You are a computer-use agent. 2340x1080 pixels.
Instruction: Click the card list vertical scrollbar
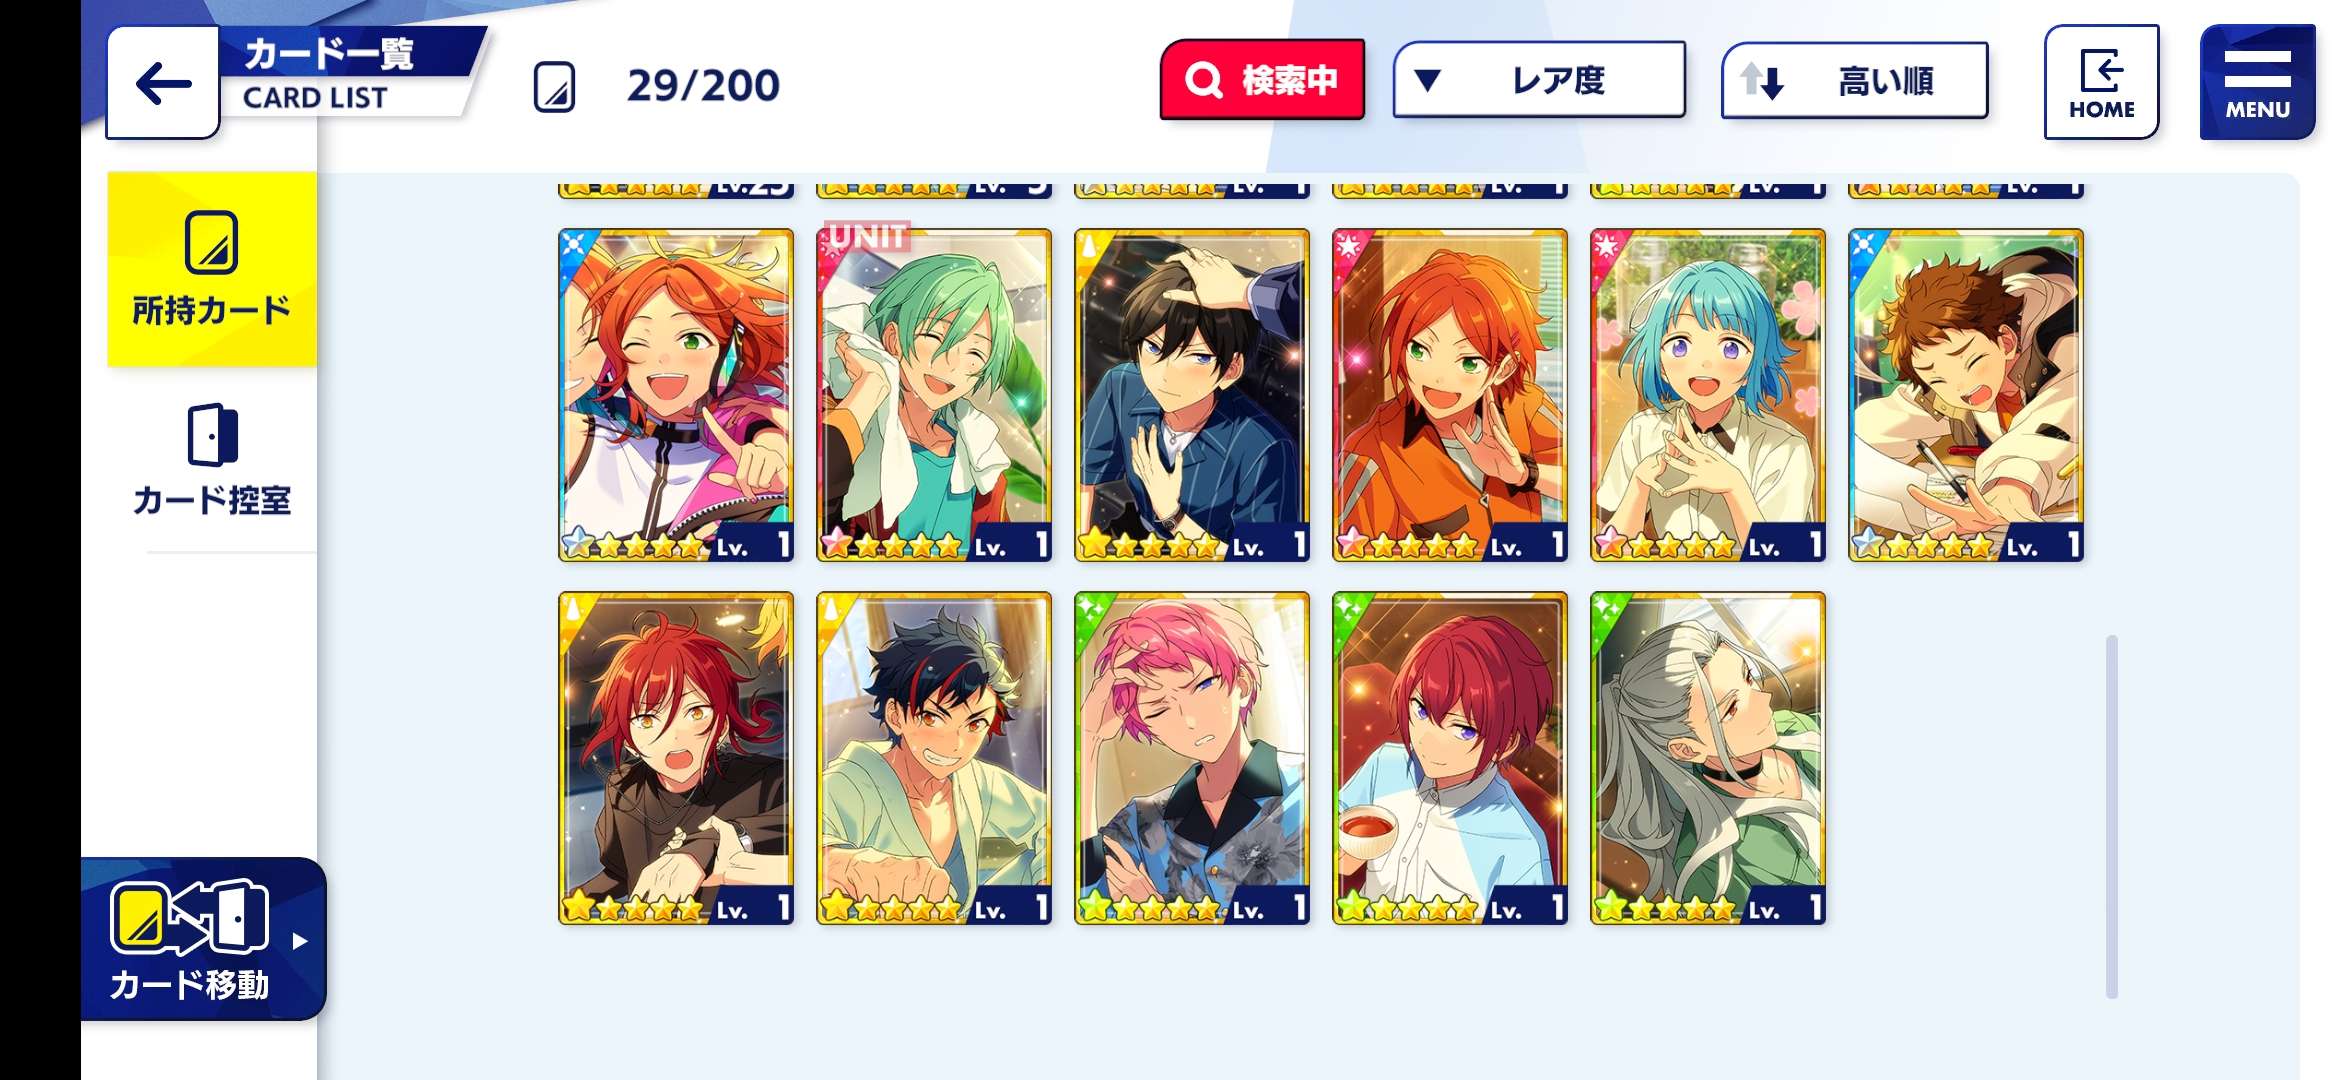(x=2112, y=816)
